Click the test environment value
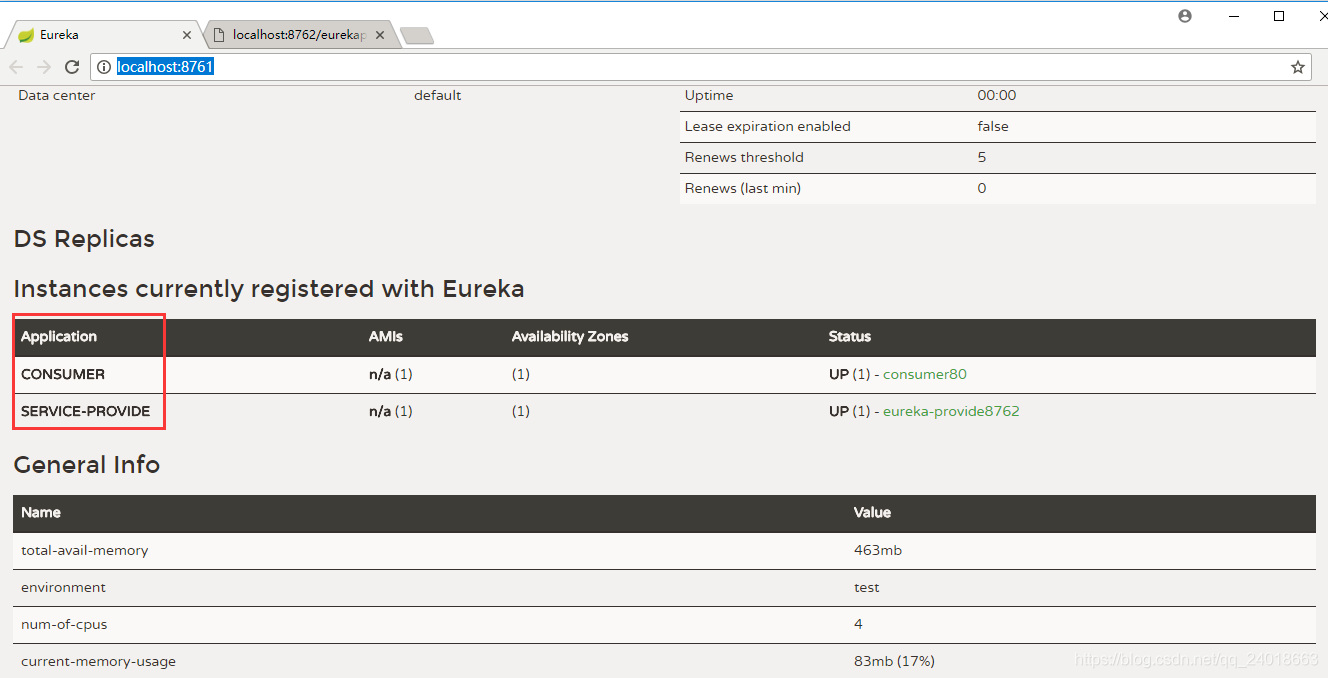This screenshot has height=678, width=1328. click(x=867, y=587)
